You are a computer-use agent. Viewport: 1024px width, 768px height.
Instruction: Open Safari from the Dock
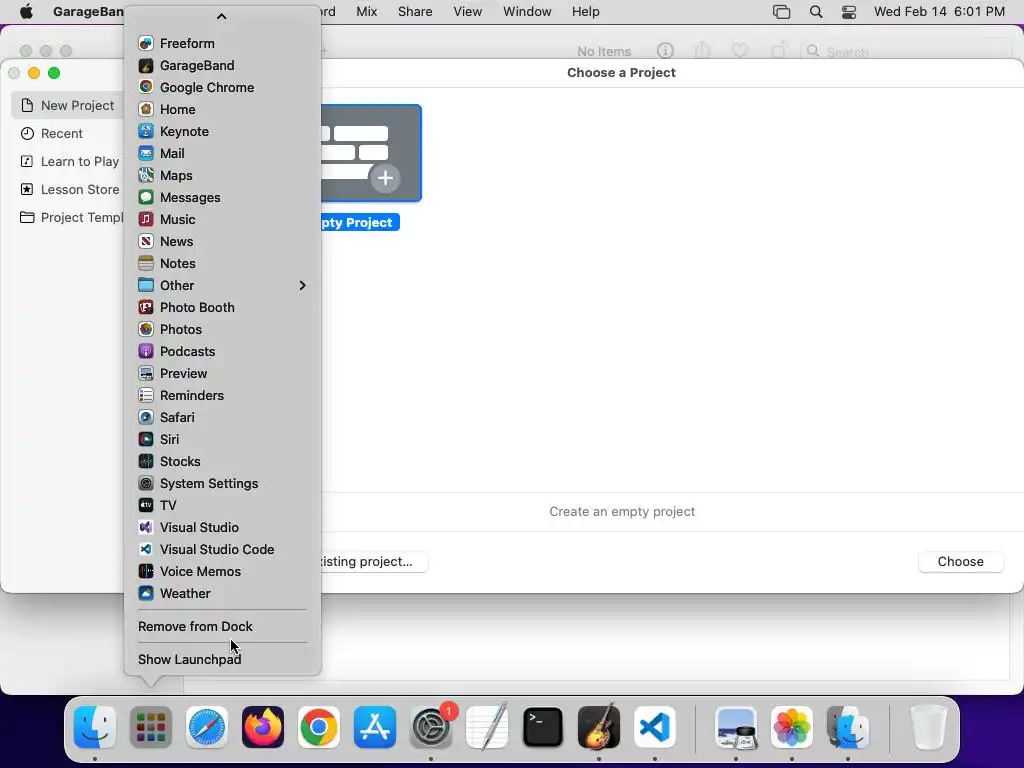[x=207, y=727]
